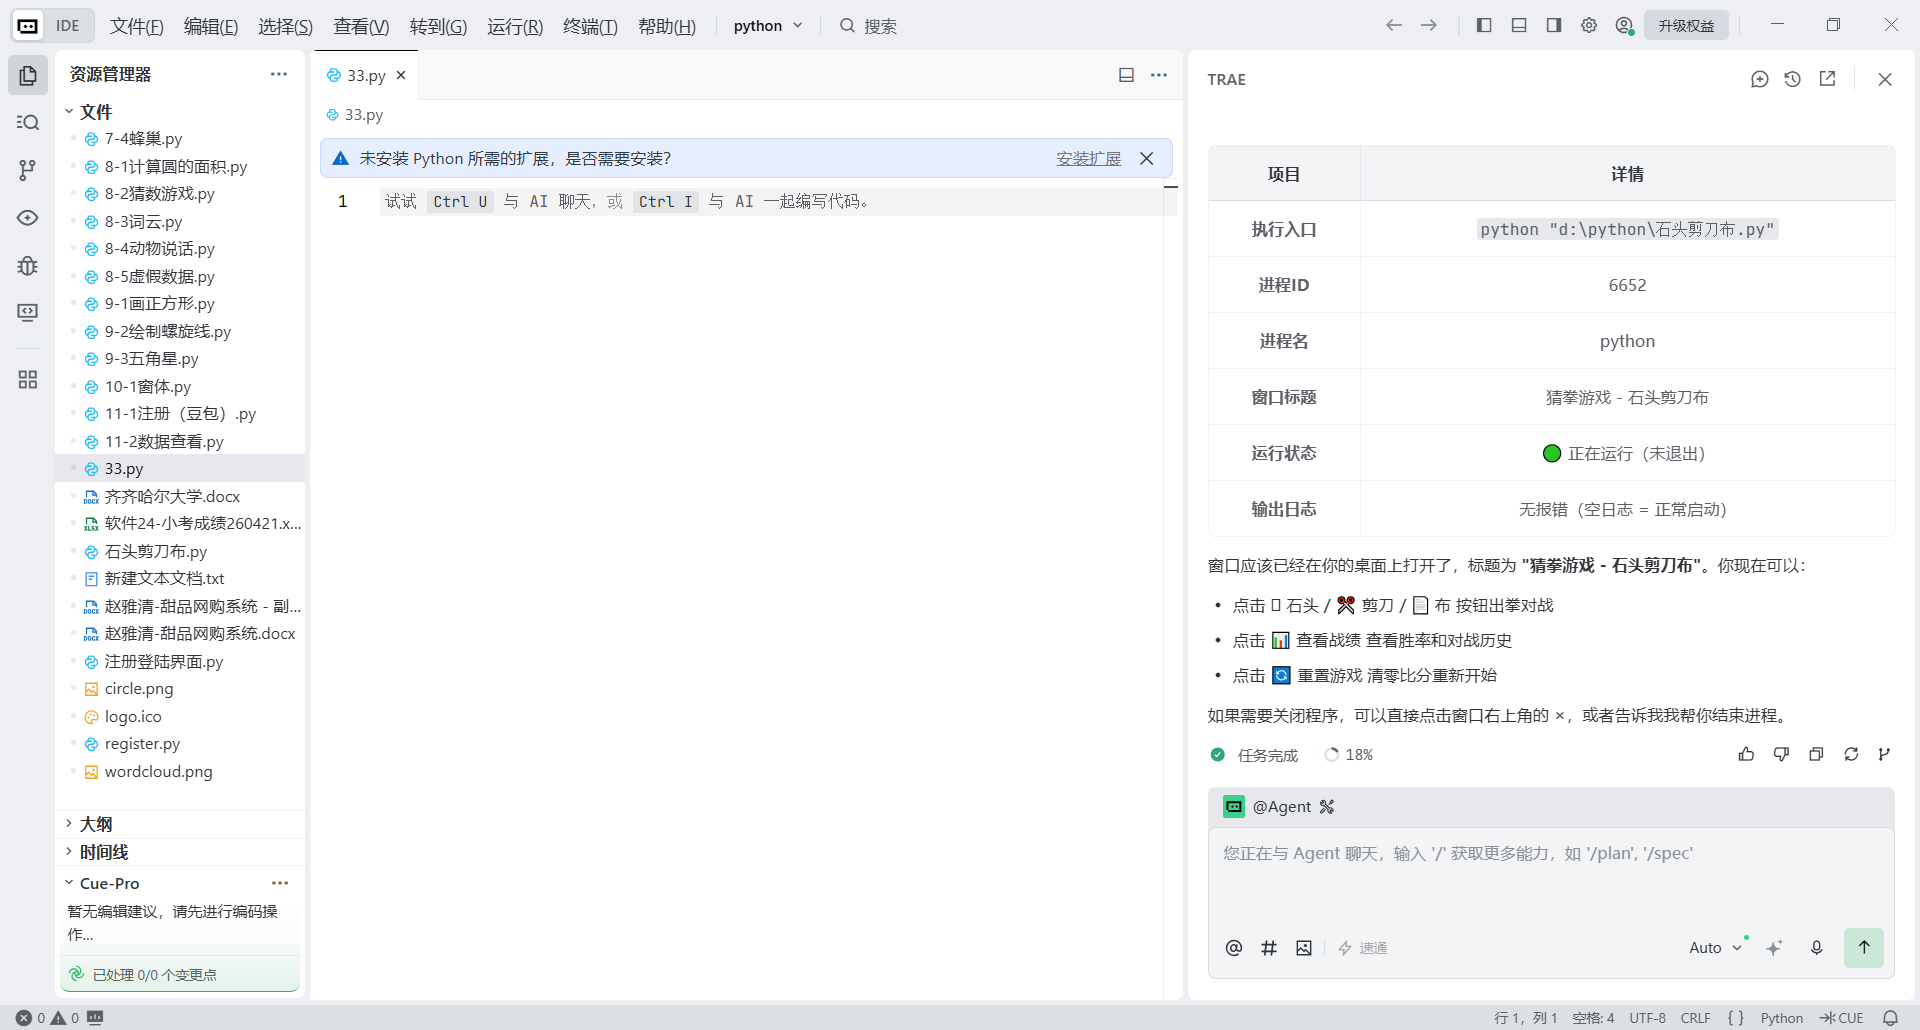
Task: Send message with green arrow button
Action: (1864, 947)
